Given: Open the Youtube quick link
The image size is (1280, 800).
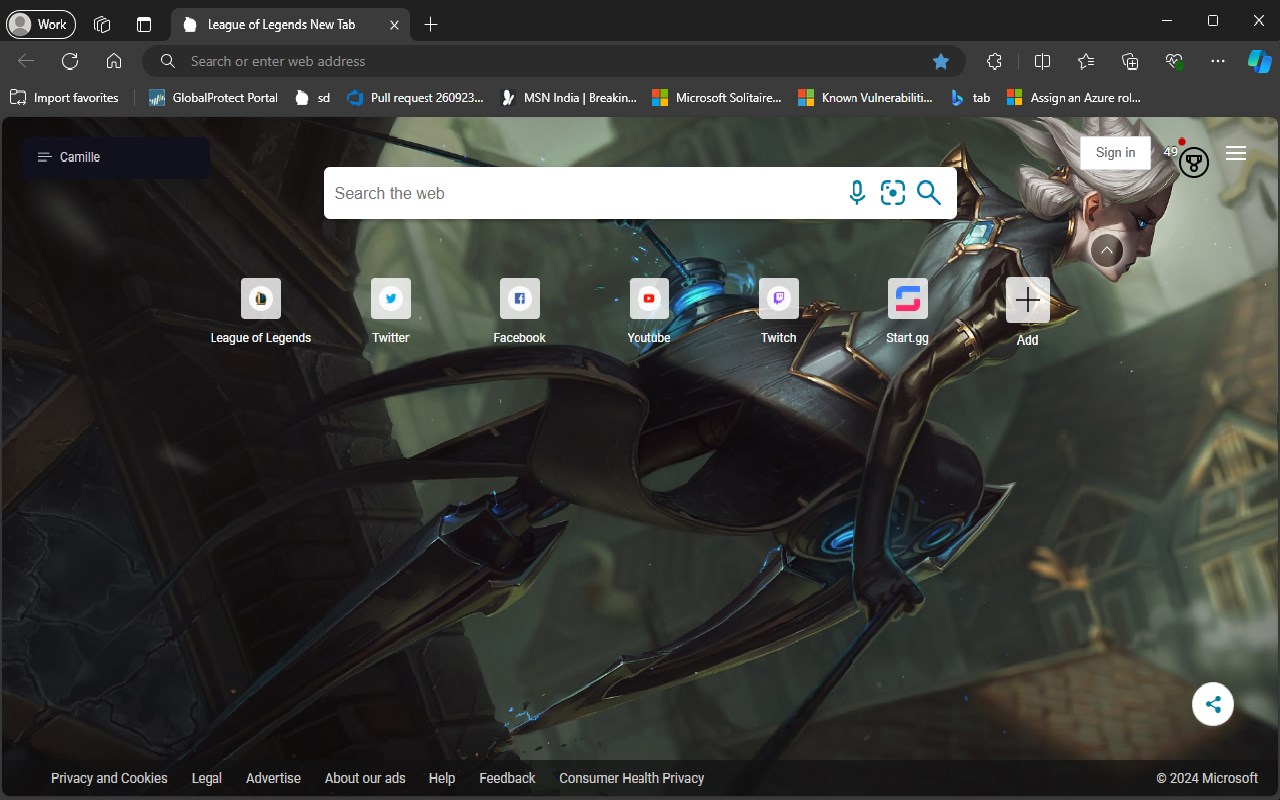Looking at the screenshot, I should [649, 311].
